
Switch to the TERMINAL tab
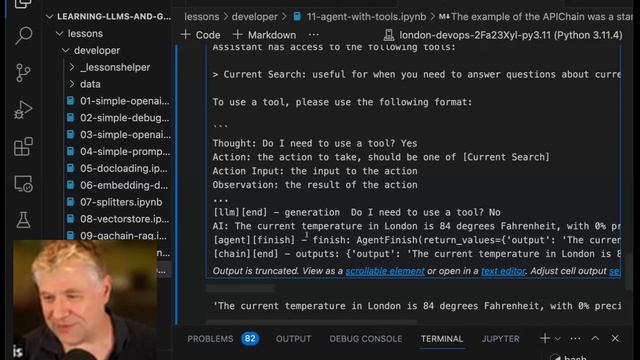pyautogui.click(x=442, y=339)
